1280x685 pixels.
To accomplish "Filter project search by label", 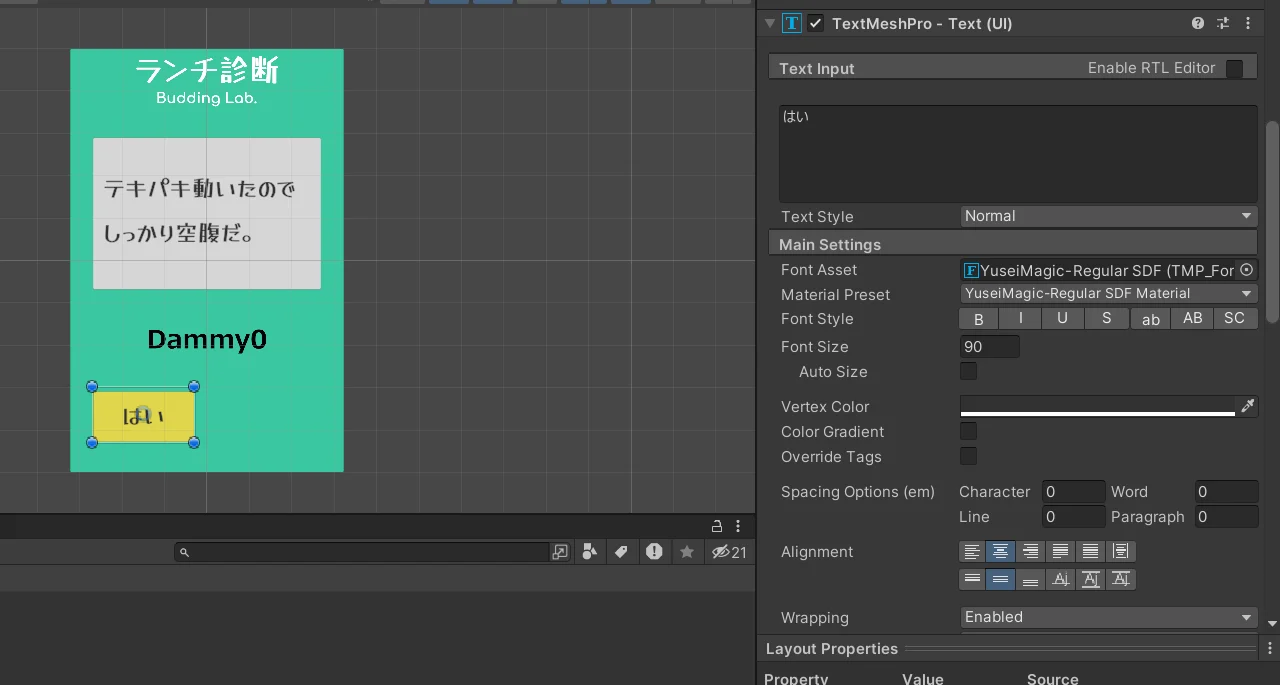I will click(x=621, y=552).
